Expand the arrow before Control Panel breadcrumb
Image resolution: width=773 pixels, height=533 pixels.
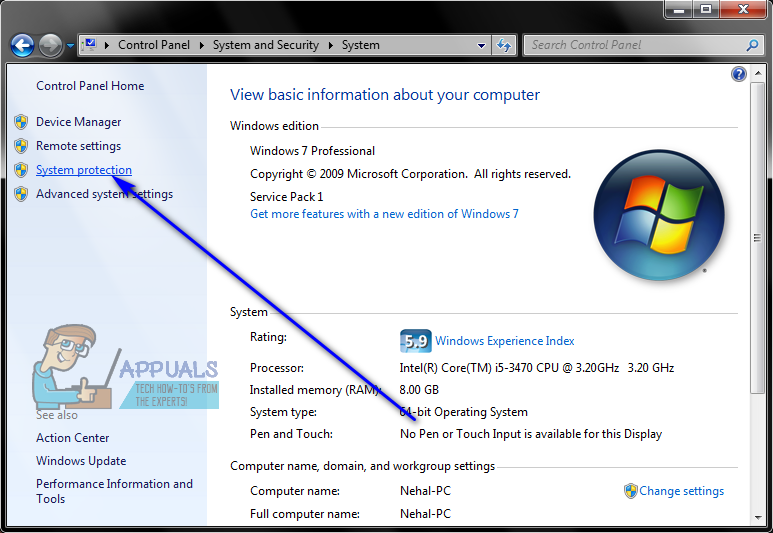tap(106, 45)
